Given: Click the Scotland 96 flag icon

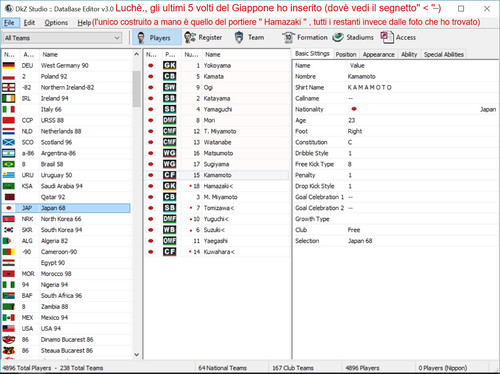Looking at the screenshot, I should click(9, 142).
